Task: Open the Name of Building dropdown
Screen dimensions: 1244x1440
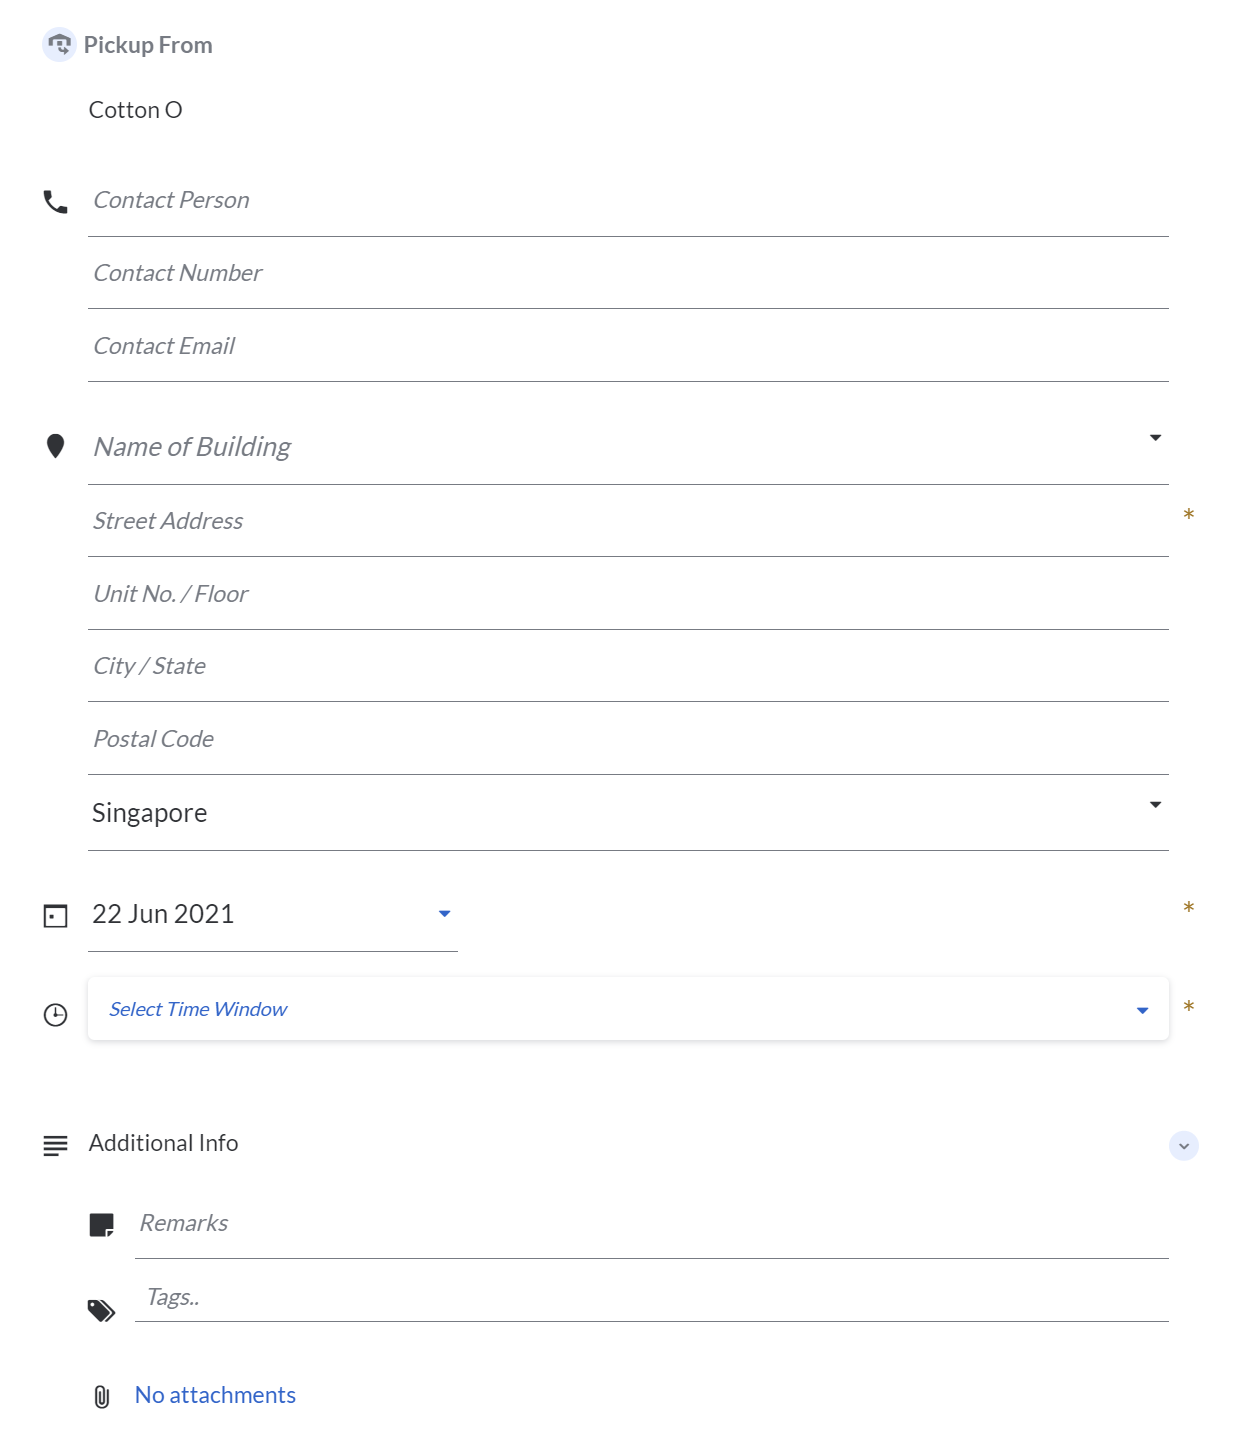Action: pyautogui.click(x=1155, y=438)
